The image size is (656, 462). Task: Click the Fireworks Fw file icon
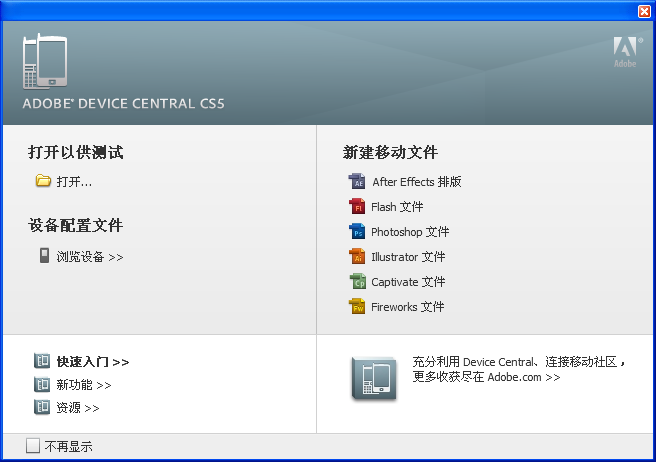[x=357, y=306]
